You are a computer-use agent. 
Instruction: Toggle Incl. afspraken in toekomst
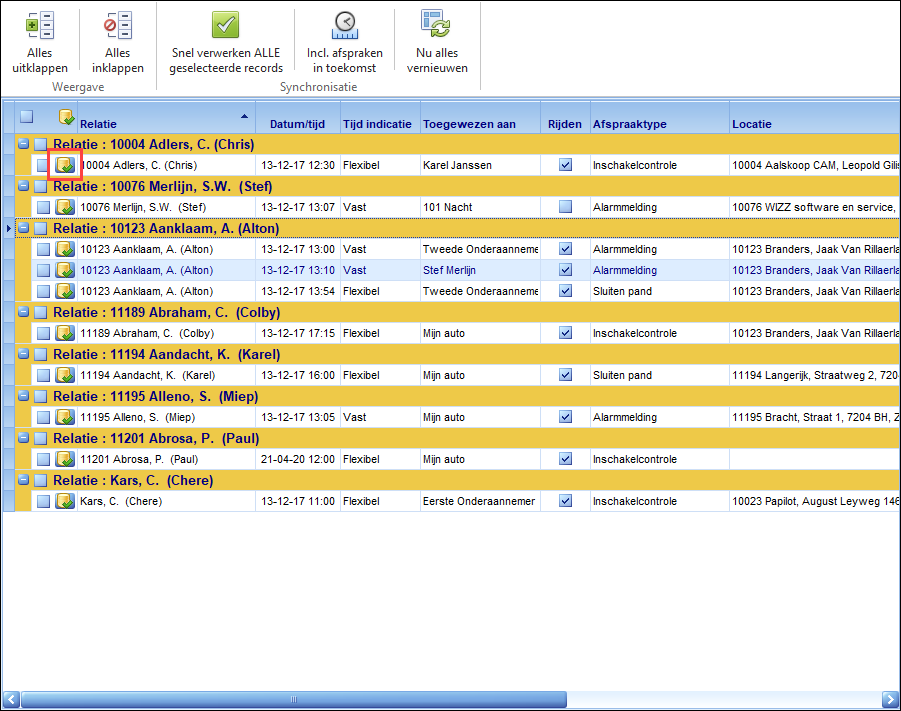345,43
